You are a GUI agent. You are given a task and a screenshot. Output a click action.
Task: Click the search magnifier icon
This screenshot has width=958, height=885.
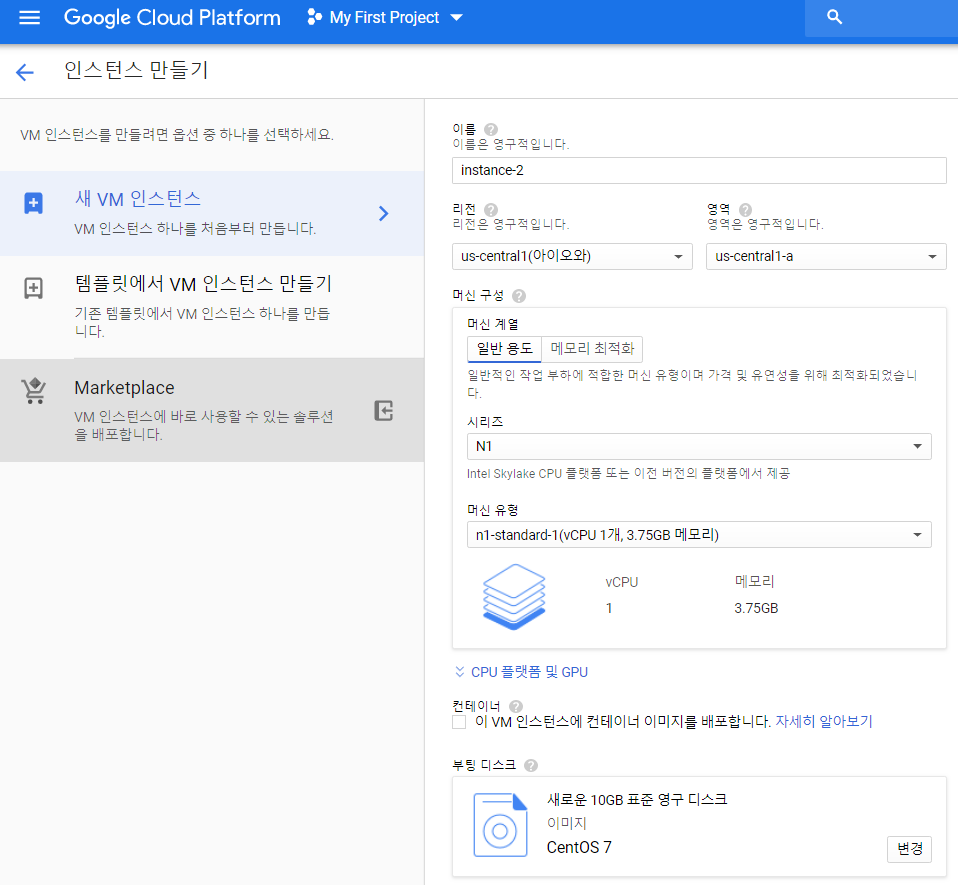(834, 17)
